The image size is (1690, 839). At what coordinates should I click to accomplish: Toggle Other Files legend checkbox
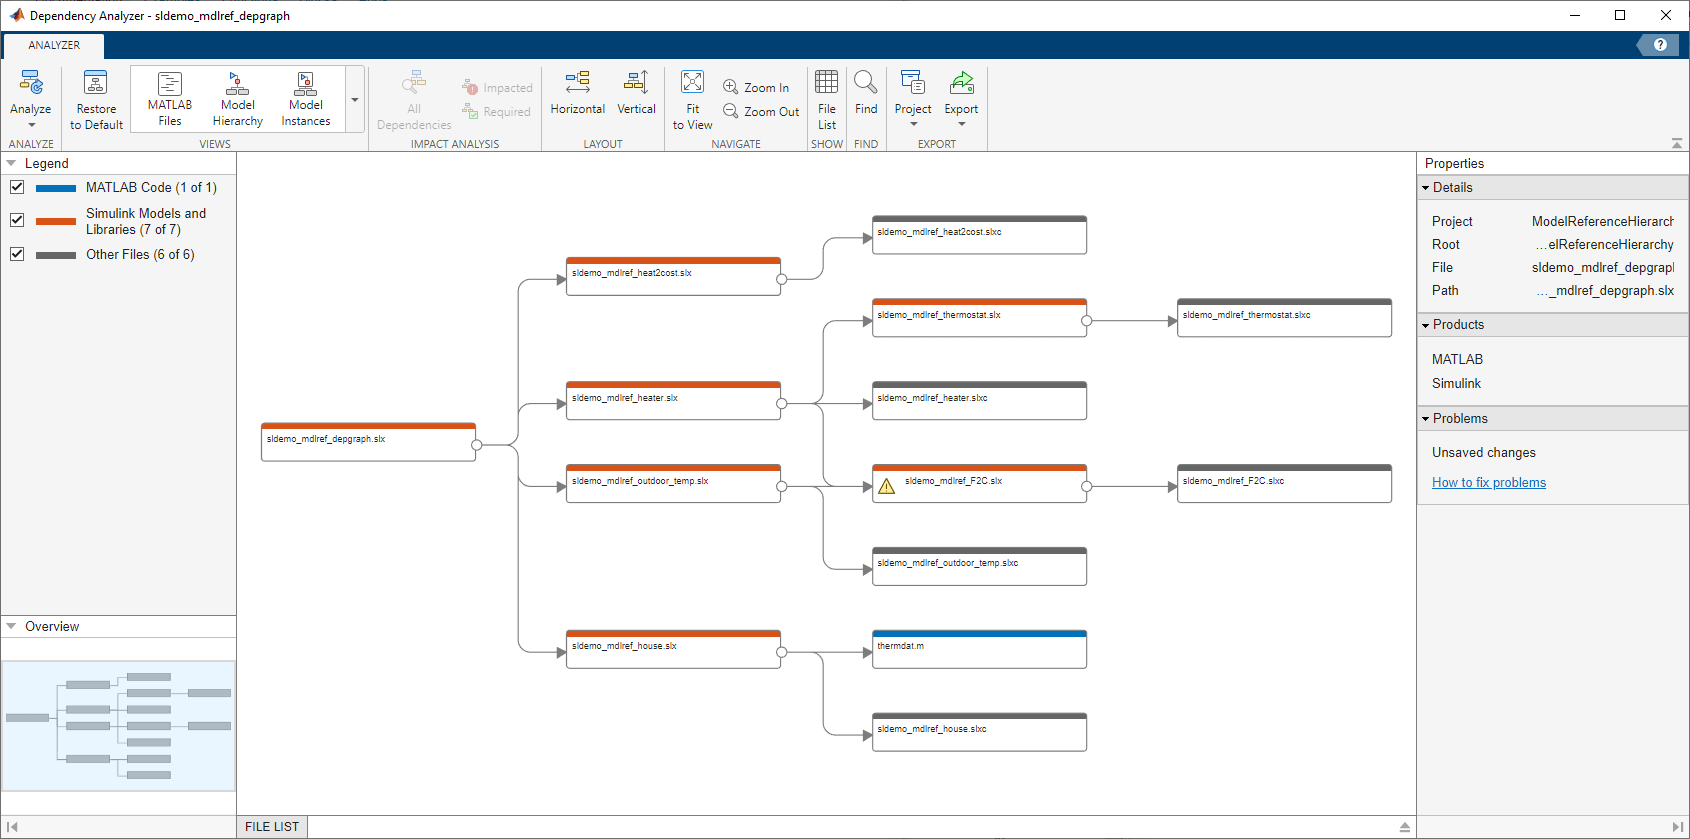click(17, 254)
